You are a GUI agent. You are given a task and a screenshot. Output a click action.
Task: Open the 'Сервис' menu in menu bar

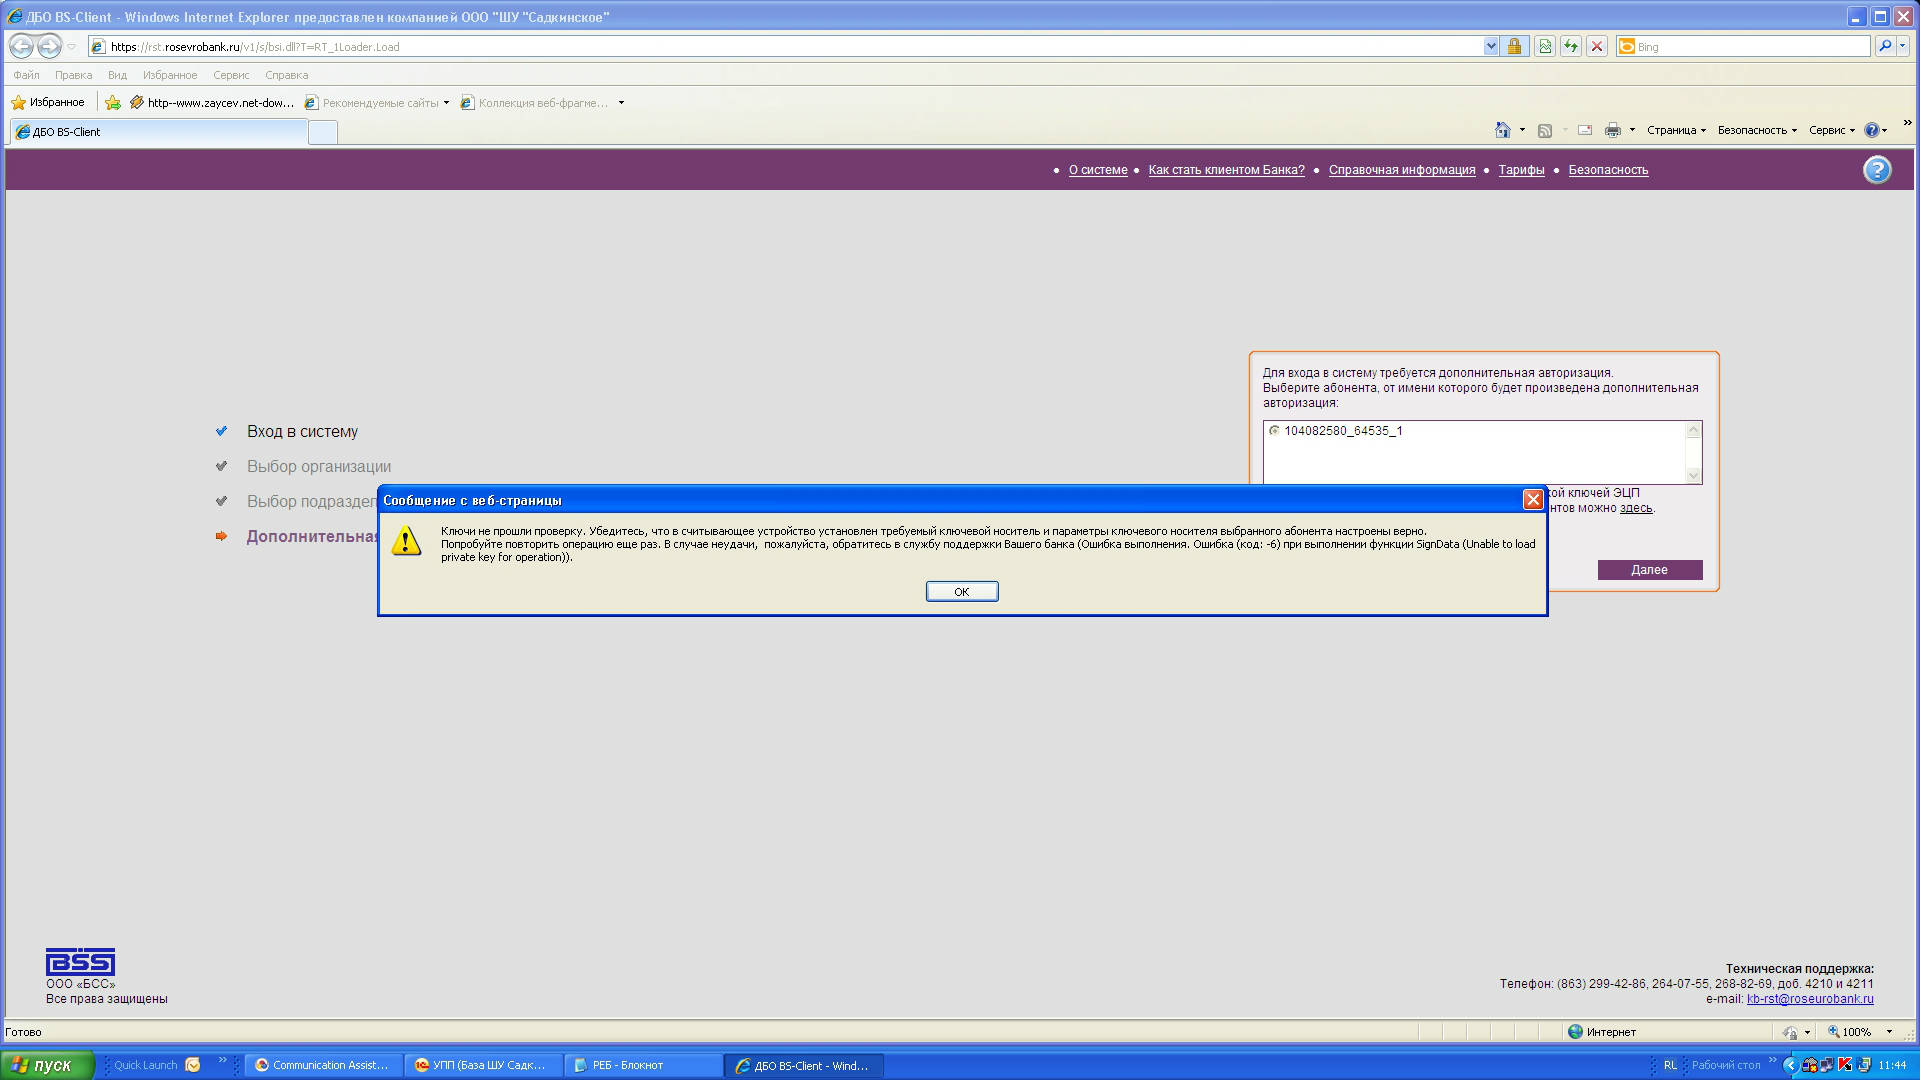pyautogui.click(x=231, y=75)
